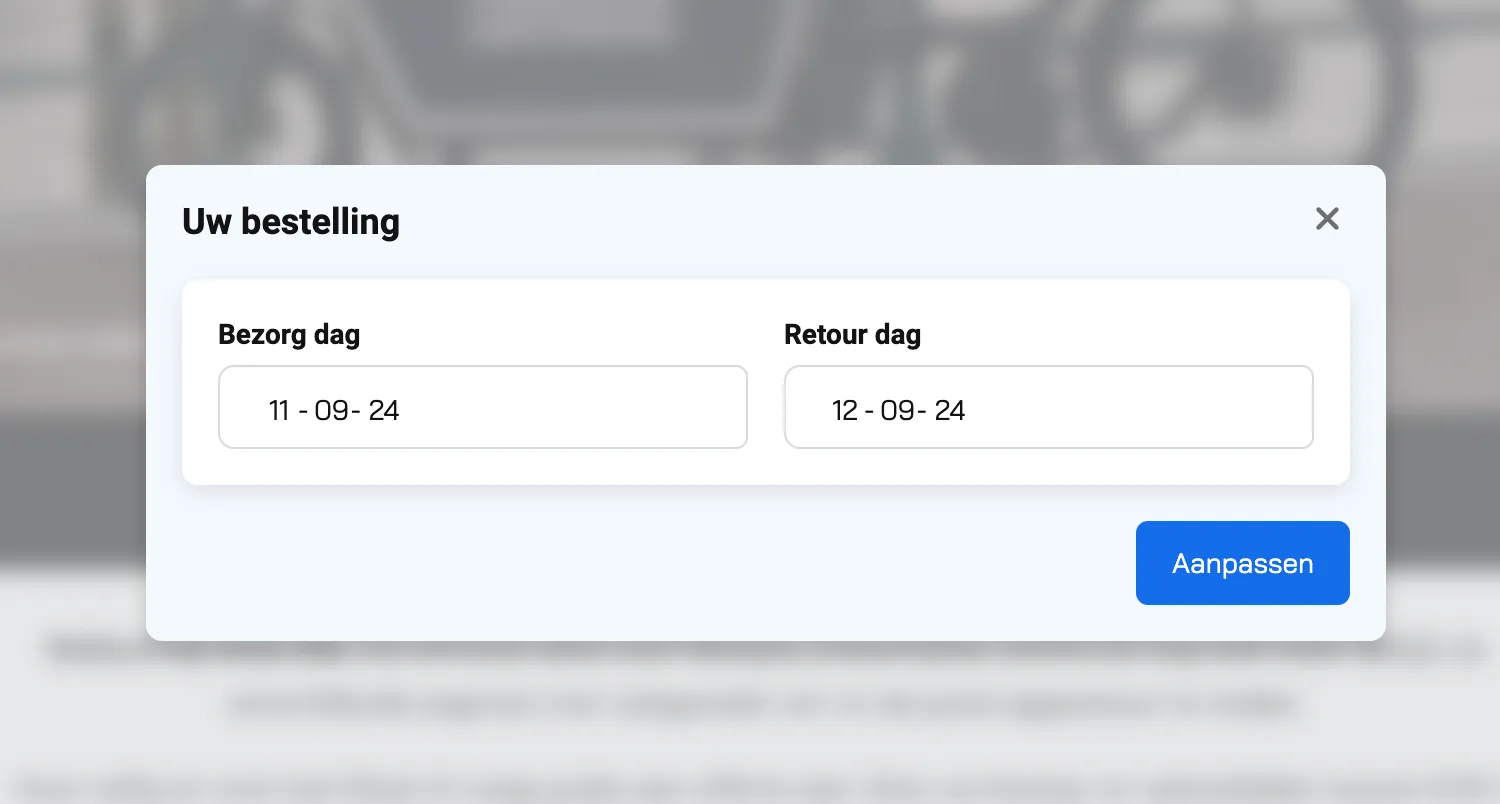Click the 'Retour dag' label
Screen dimensions: 1500x804
(x=852, y=334)
